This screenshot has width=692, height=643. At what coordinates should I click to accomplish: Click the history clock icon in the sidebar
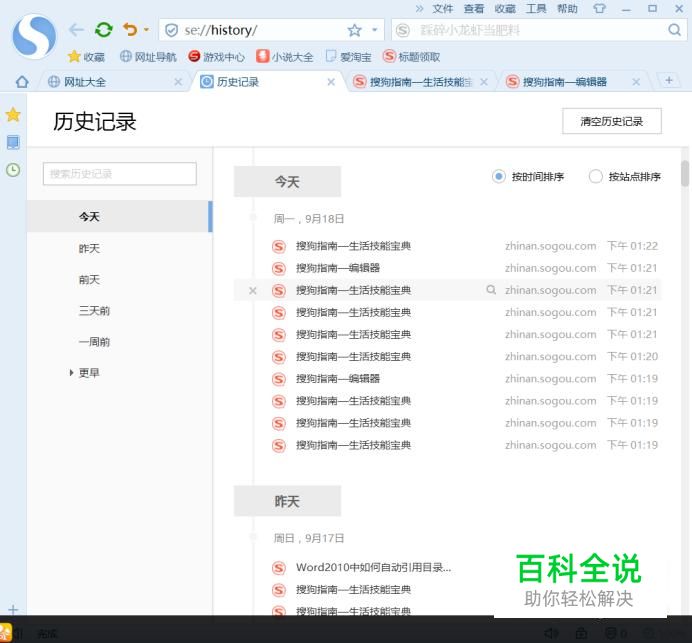(13, 170)
